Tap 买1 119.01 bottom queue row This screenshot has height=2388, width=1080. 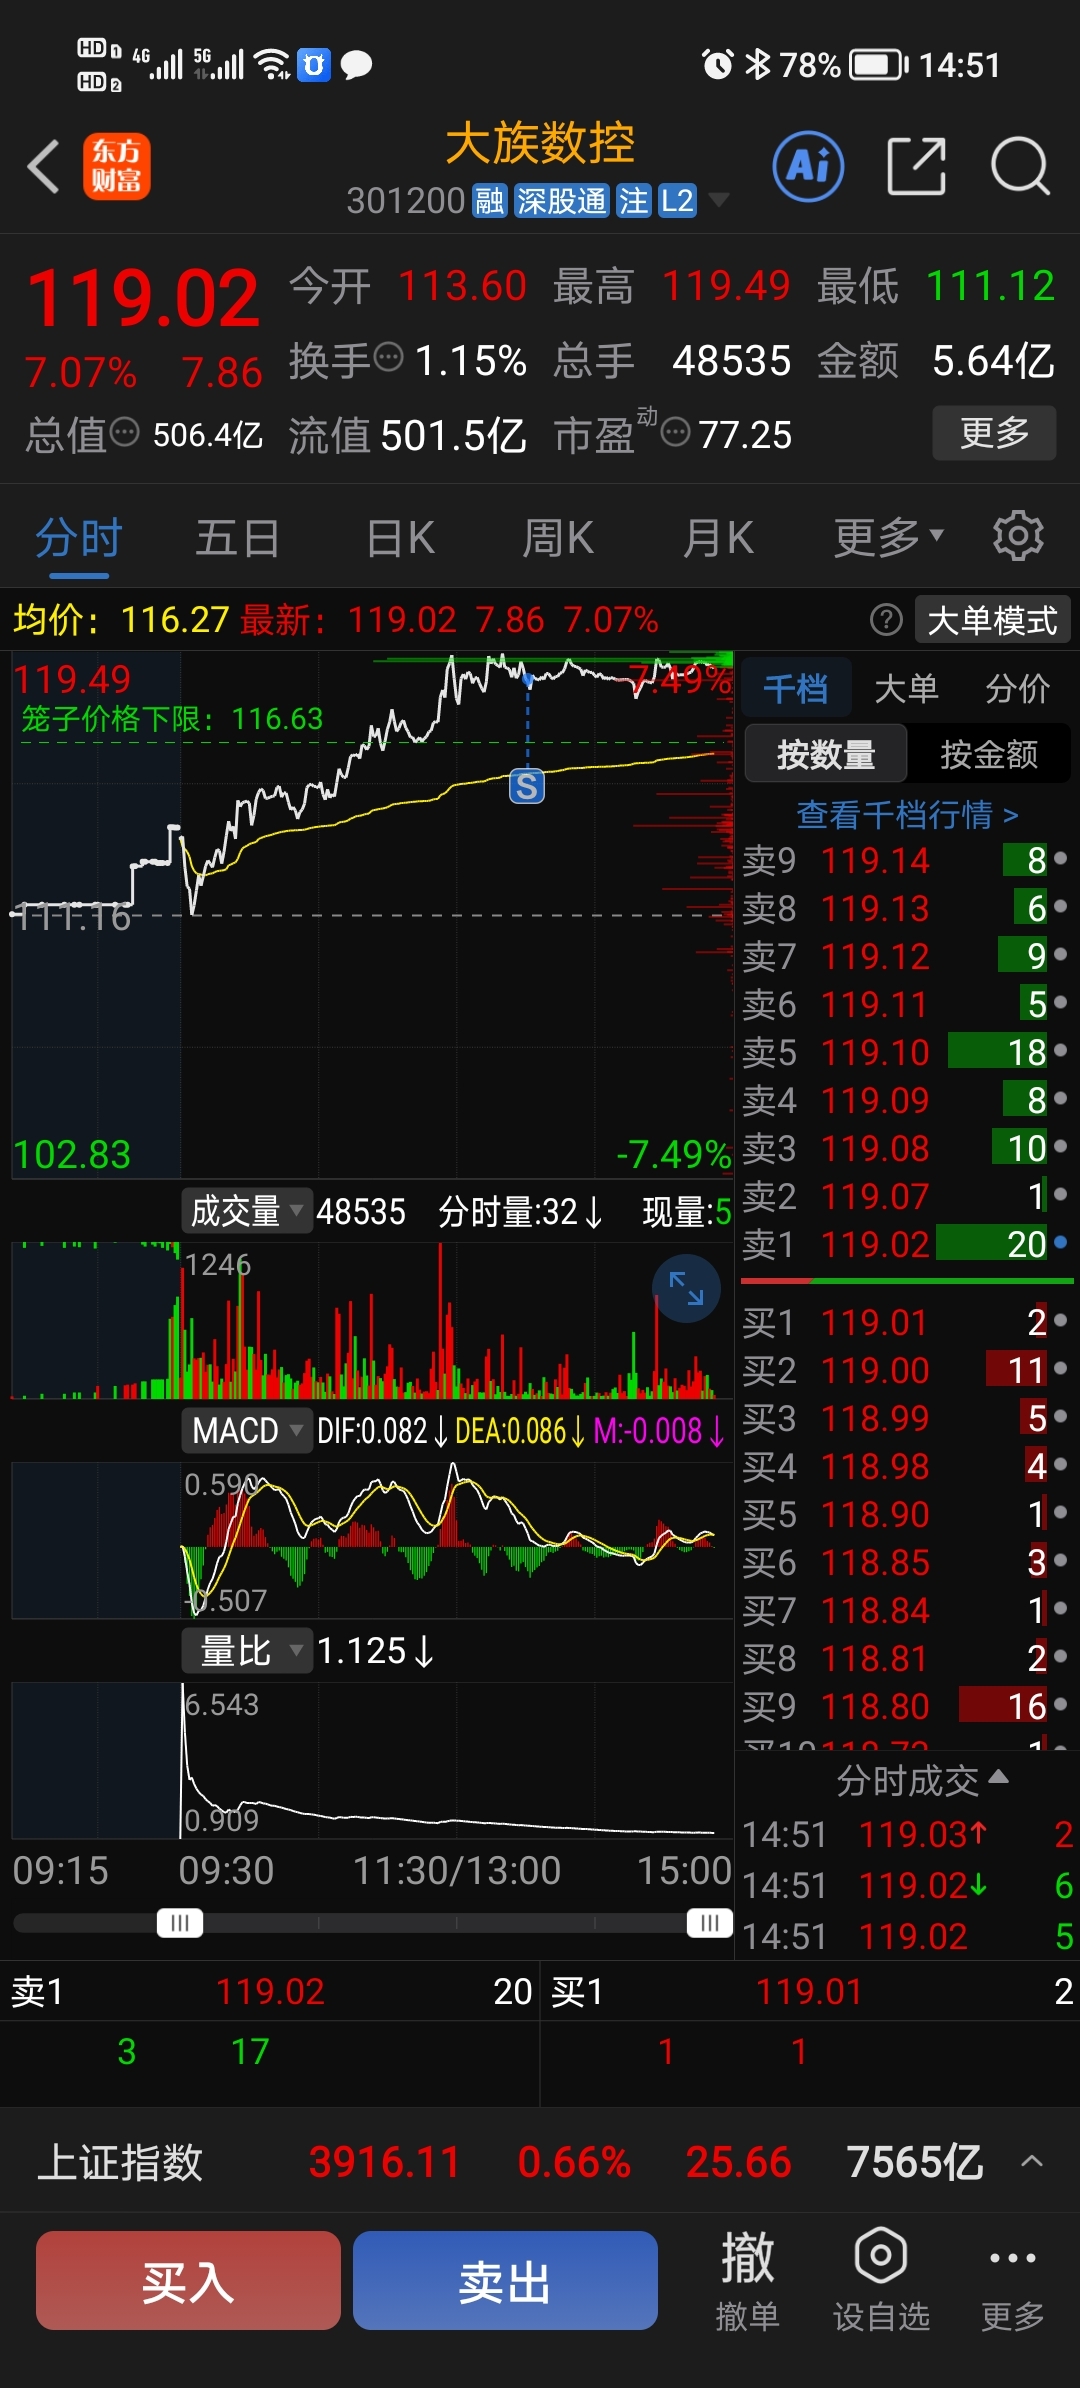click(810, 1991)
